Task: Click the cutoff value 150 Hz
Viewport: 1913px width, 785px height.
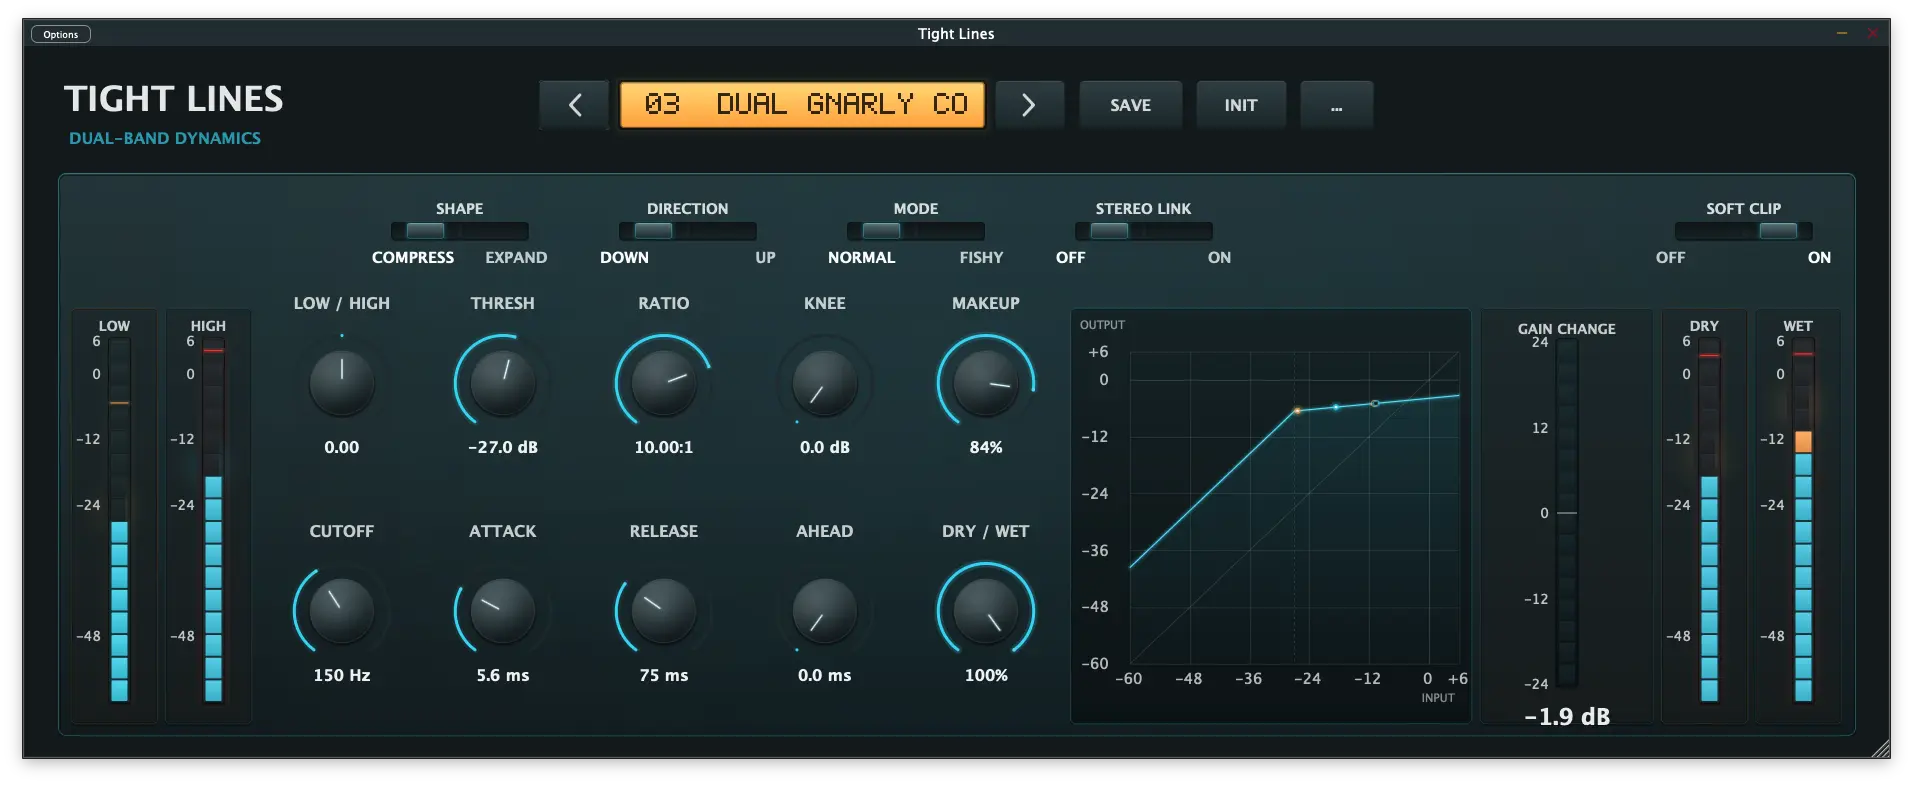Action: pos(342,675)
